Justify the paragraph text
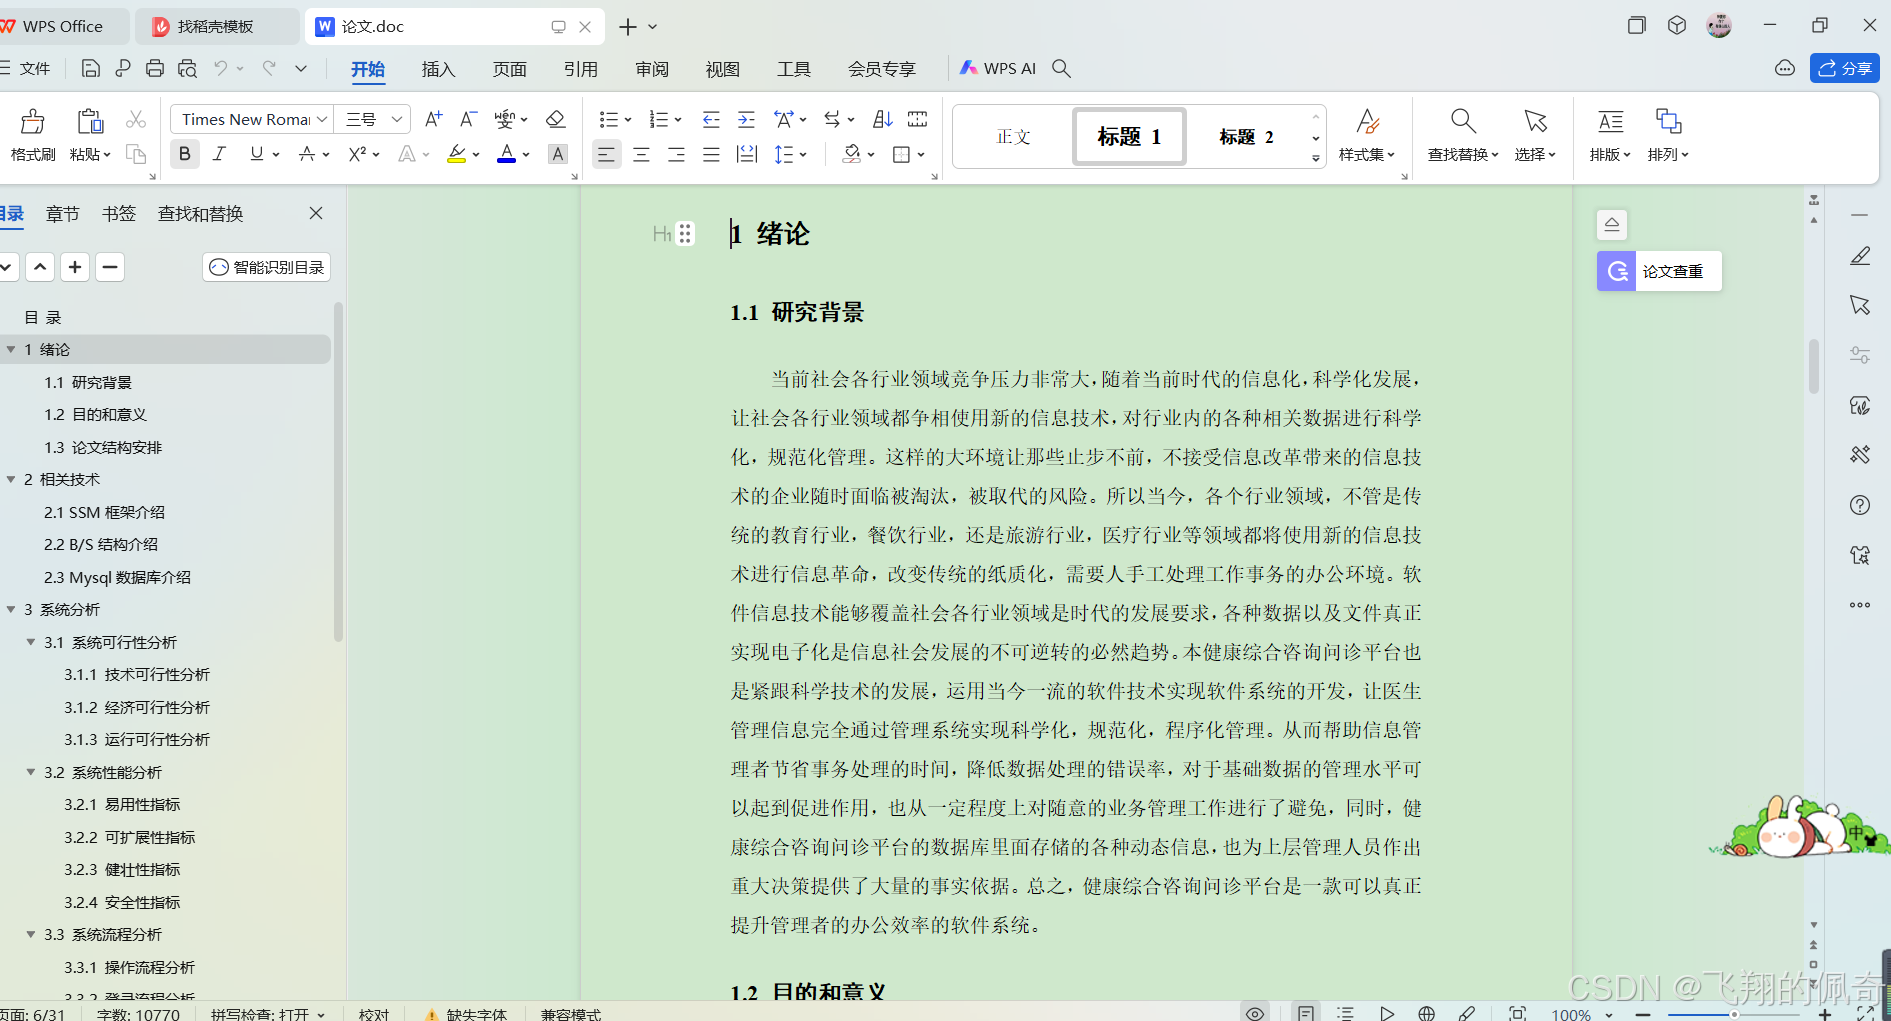Viewport: 1891px width, 1021px height. click(x=711, y=154)
